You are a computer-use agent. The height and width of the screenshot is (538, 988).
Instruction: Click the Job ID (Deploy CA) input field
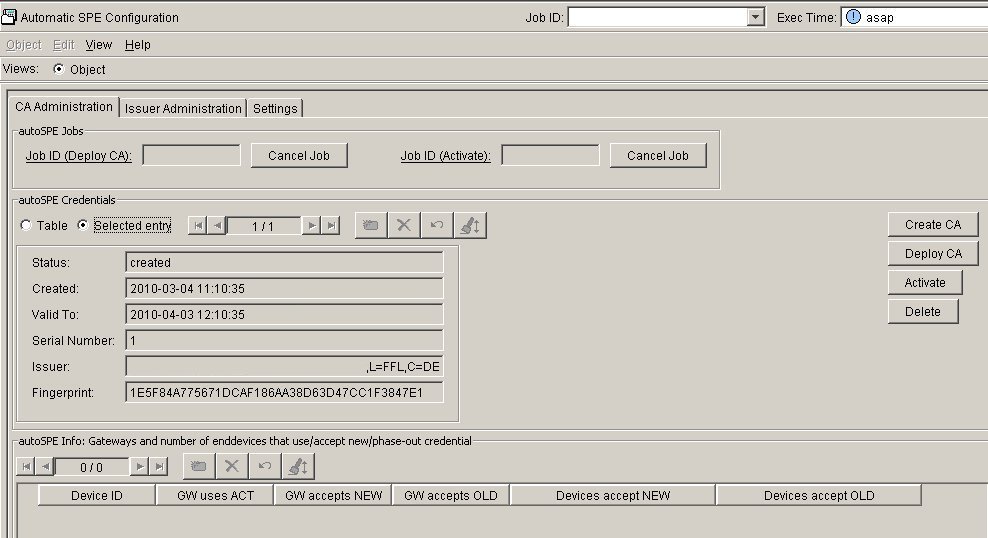click(192, 155)
